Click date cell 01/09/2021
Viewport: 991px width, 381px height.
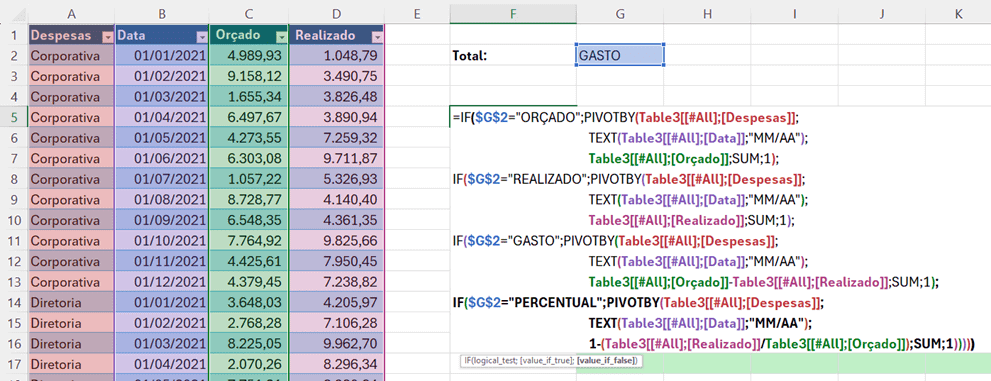tap(162, 220)
